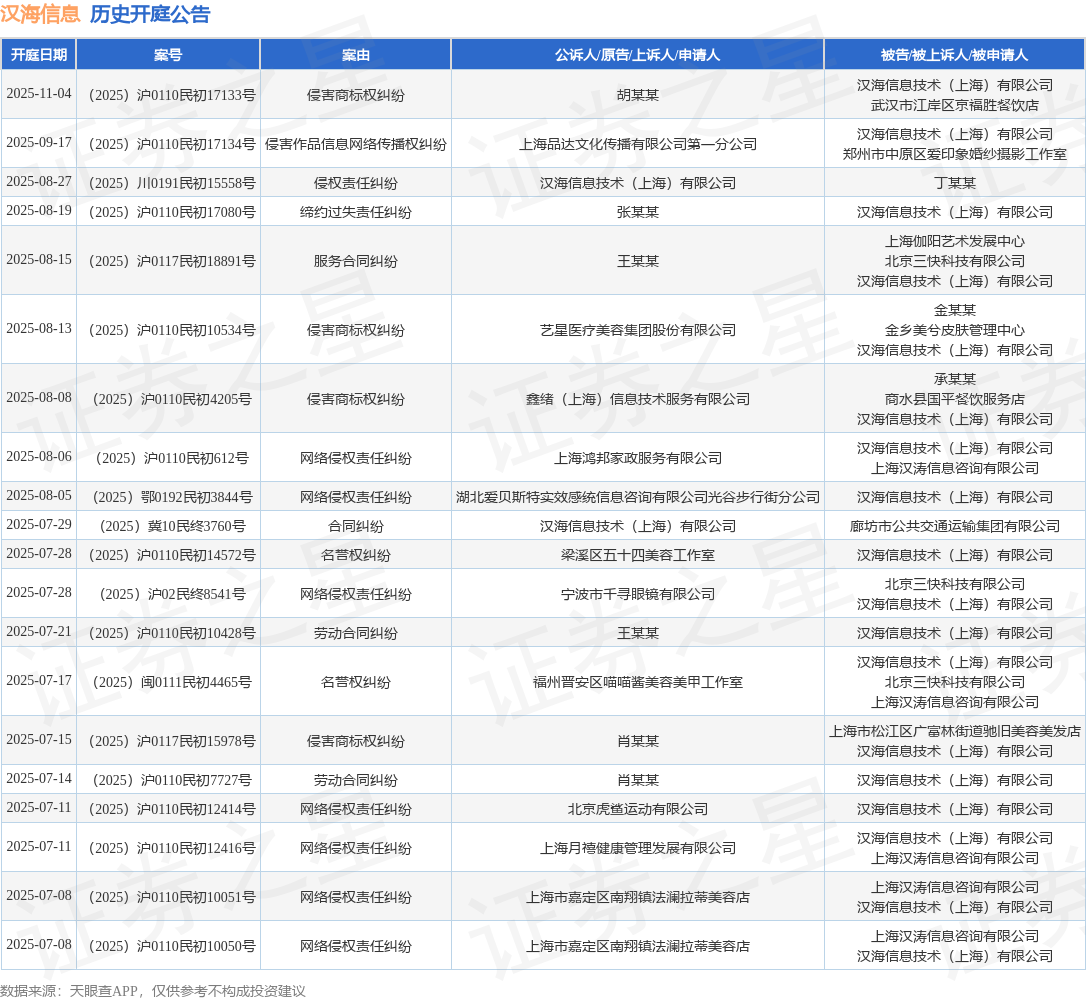Select case number (2025)沪02民终8541号
1086x1000 pixels.
pyautogui.click(x=172, y=593)
